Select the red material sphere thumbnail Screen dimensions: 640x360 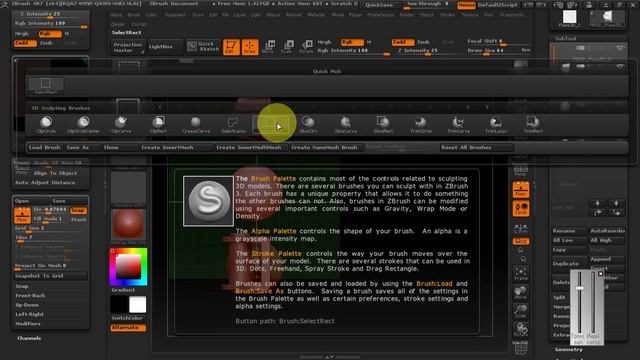[128, 224]
